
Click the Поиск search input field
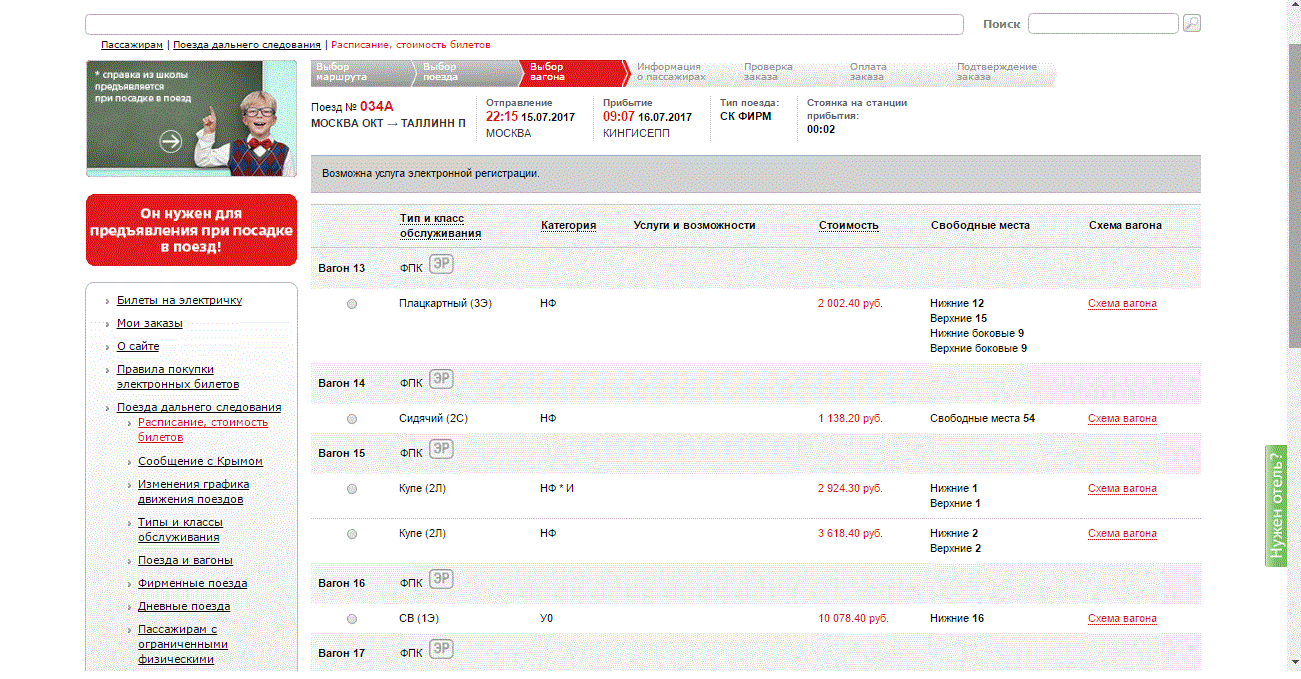[x=1102, y=23]
